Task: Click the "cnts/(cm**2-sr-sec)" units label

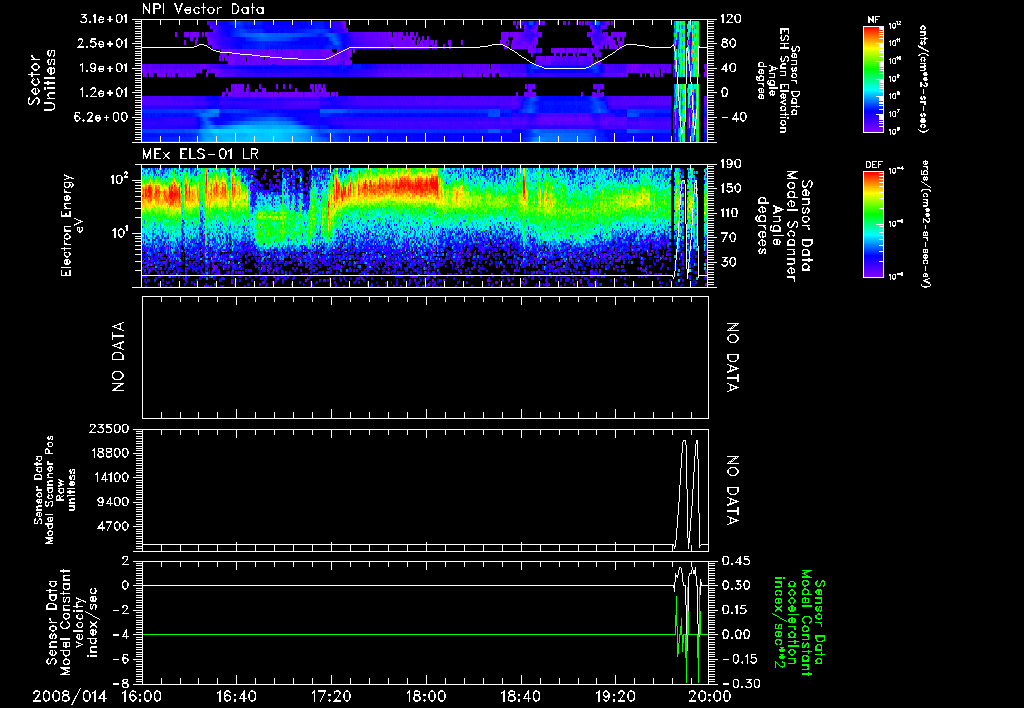Action: pyautogui.click(x=924, y=79)
